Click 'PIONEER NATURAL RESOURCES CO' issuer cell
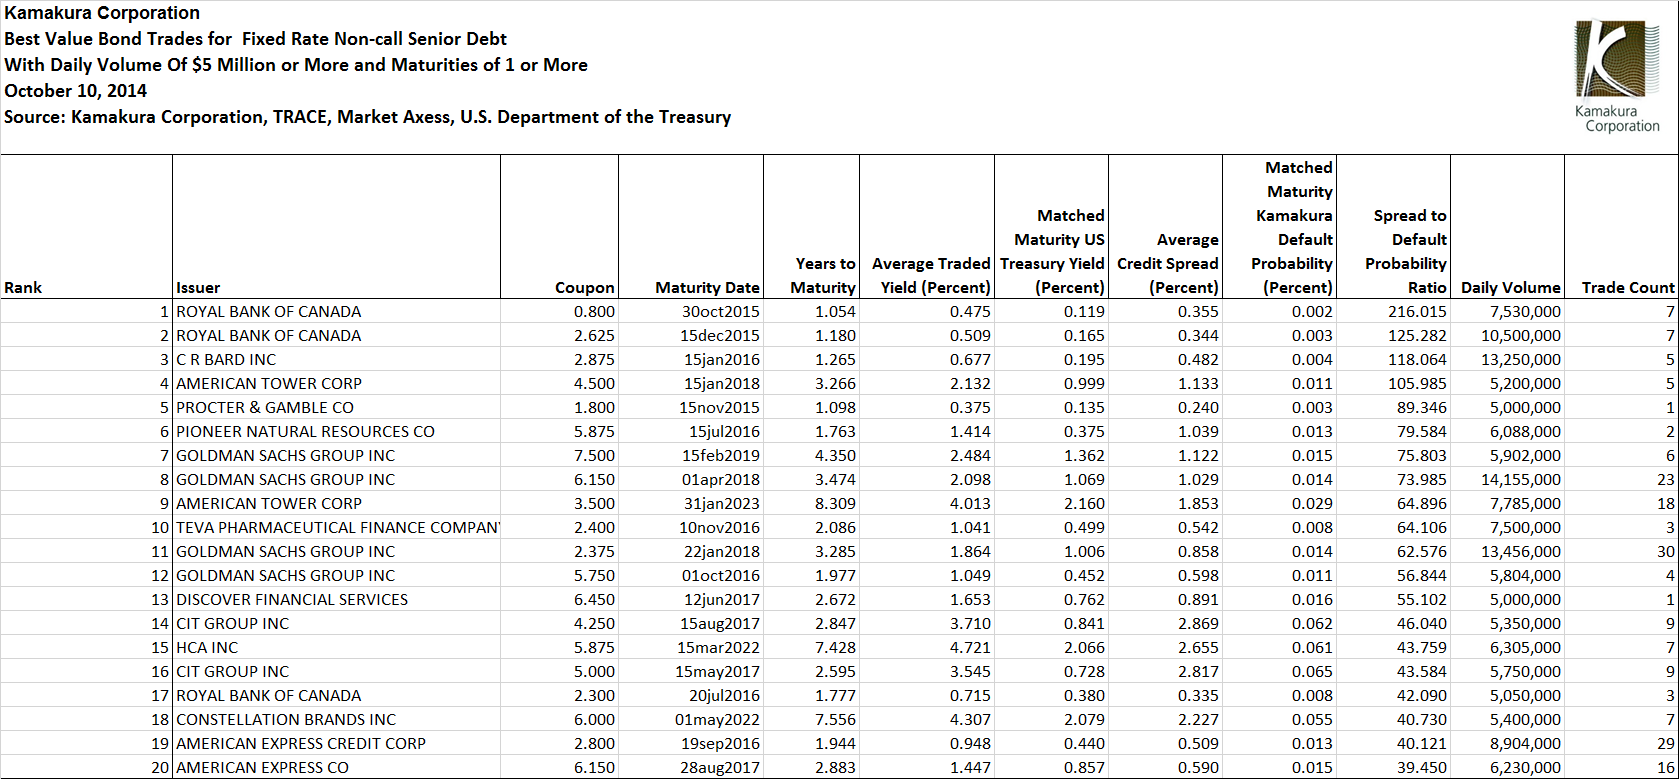Image resolution: width=1679 pixels, height=779 pixels. pos(306,432)
